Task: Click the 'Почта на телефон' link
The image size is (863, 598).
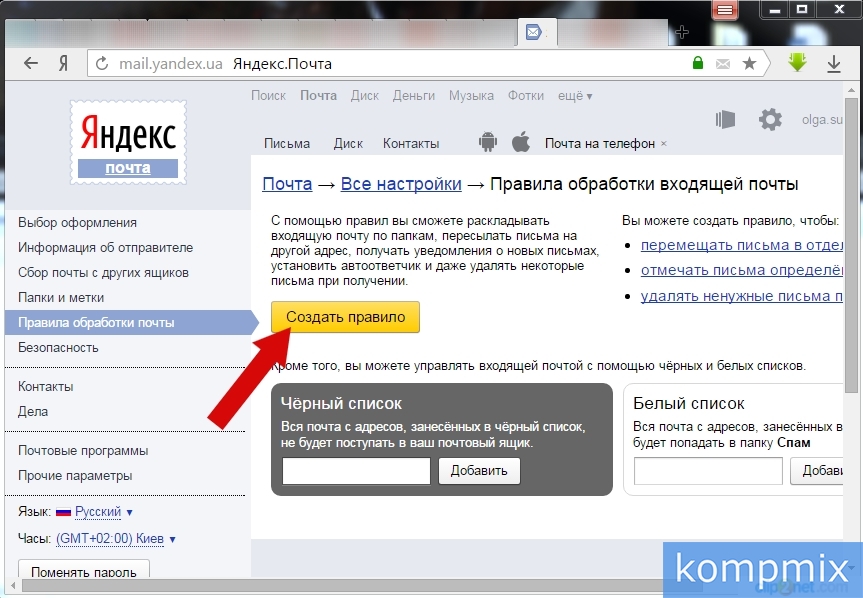Action: click(600, 144)
